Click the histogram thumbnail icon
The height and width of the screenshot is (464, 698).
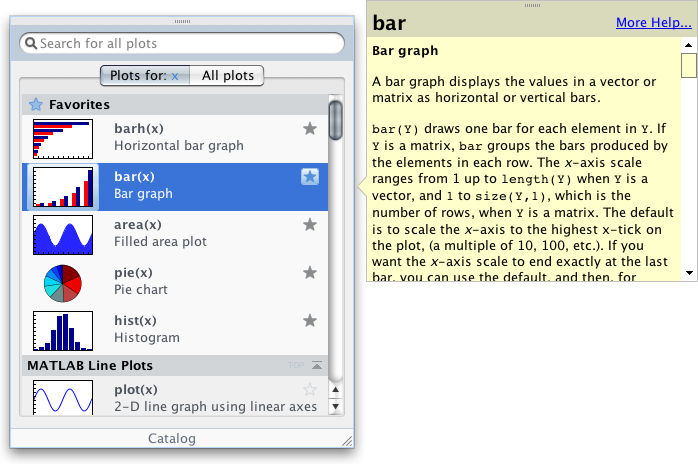(x=62, y=330)
